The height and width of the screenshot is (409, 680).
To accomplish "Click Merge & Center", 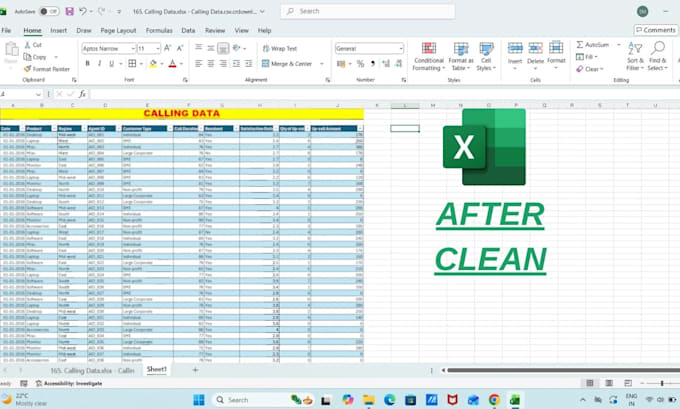I will [x=287, y=64].
